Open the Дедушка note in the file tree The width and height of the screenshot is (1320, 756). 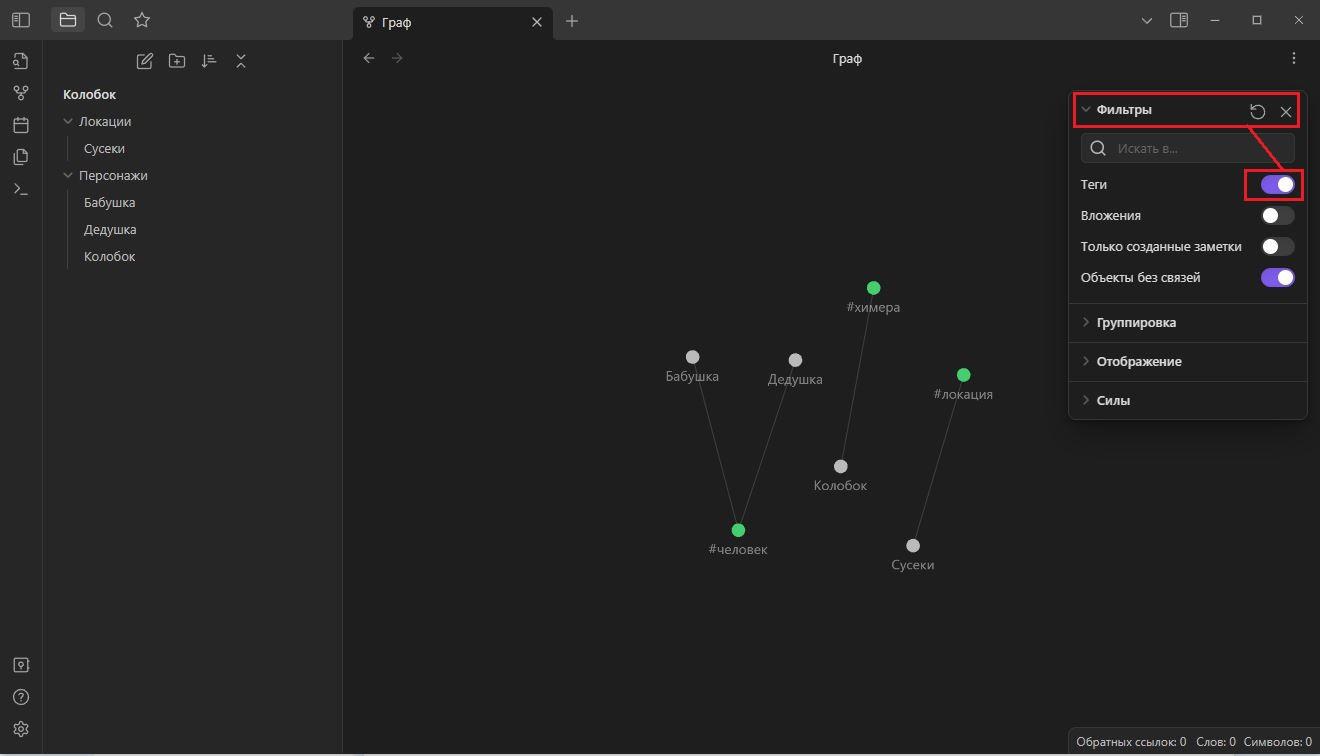coord(110,230)
